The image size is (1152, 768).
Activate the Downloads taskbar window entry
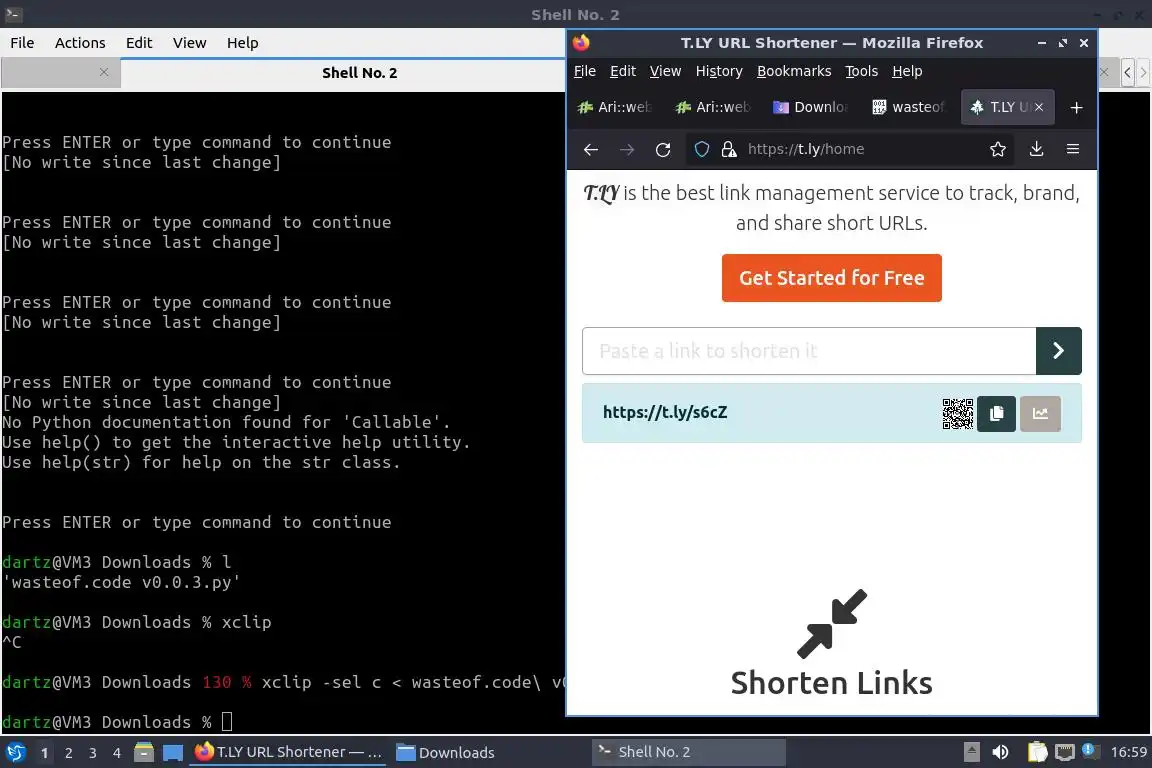coord(445,752)
